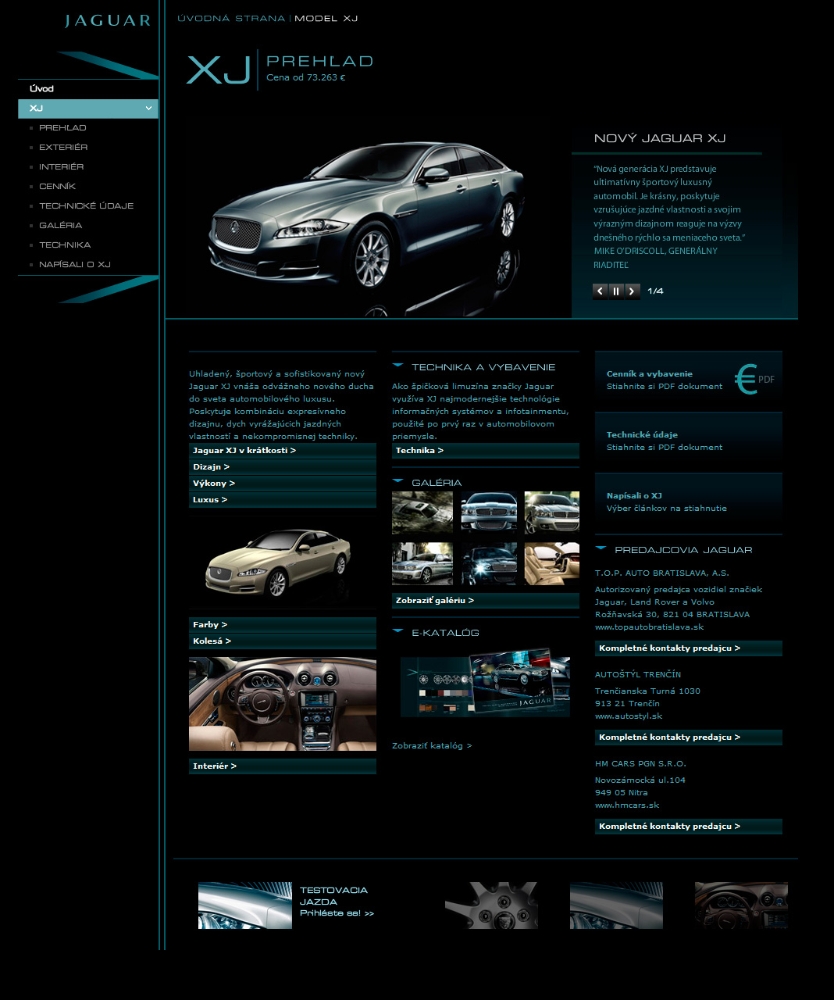Click 'Zobraziť katalóg' link
The height and width of the screenshot is (1000, 834).
click(x=432, y=746)
